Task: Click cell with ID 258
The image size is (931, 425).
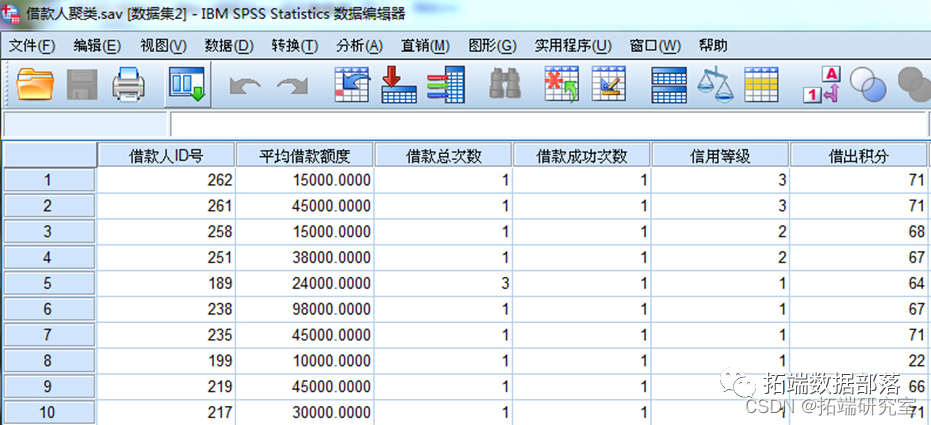Action: point(166,231)
